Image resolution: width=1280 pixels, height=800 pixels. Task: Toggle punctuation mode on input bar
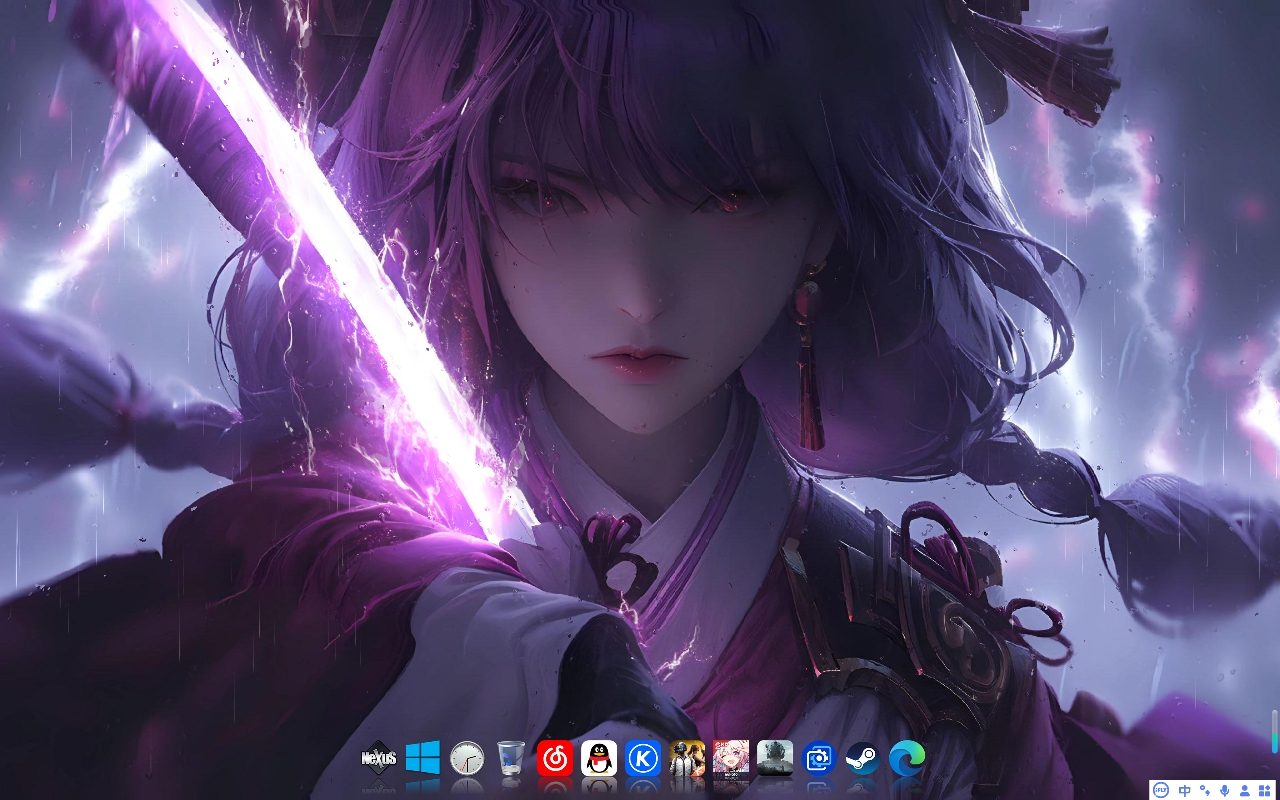[1205, 790]
